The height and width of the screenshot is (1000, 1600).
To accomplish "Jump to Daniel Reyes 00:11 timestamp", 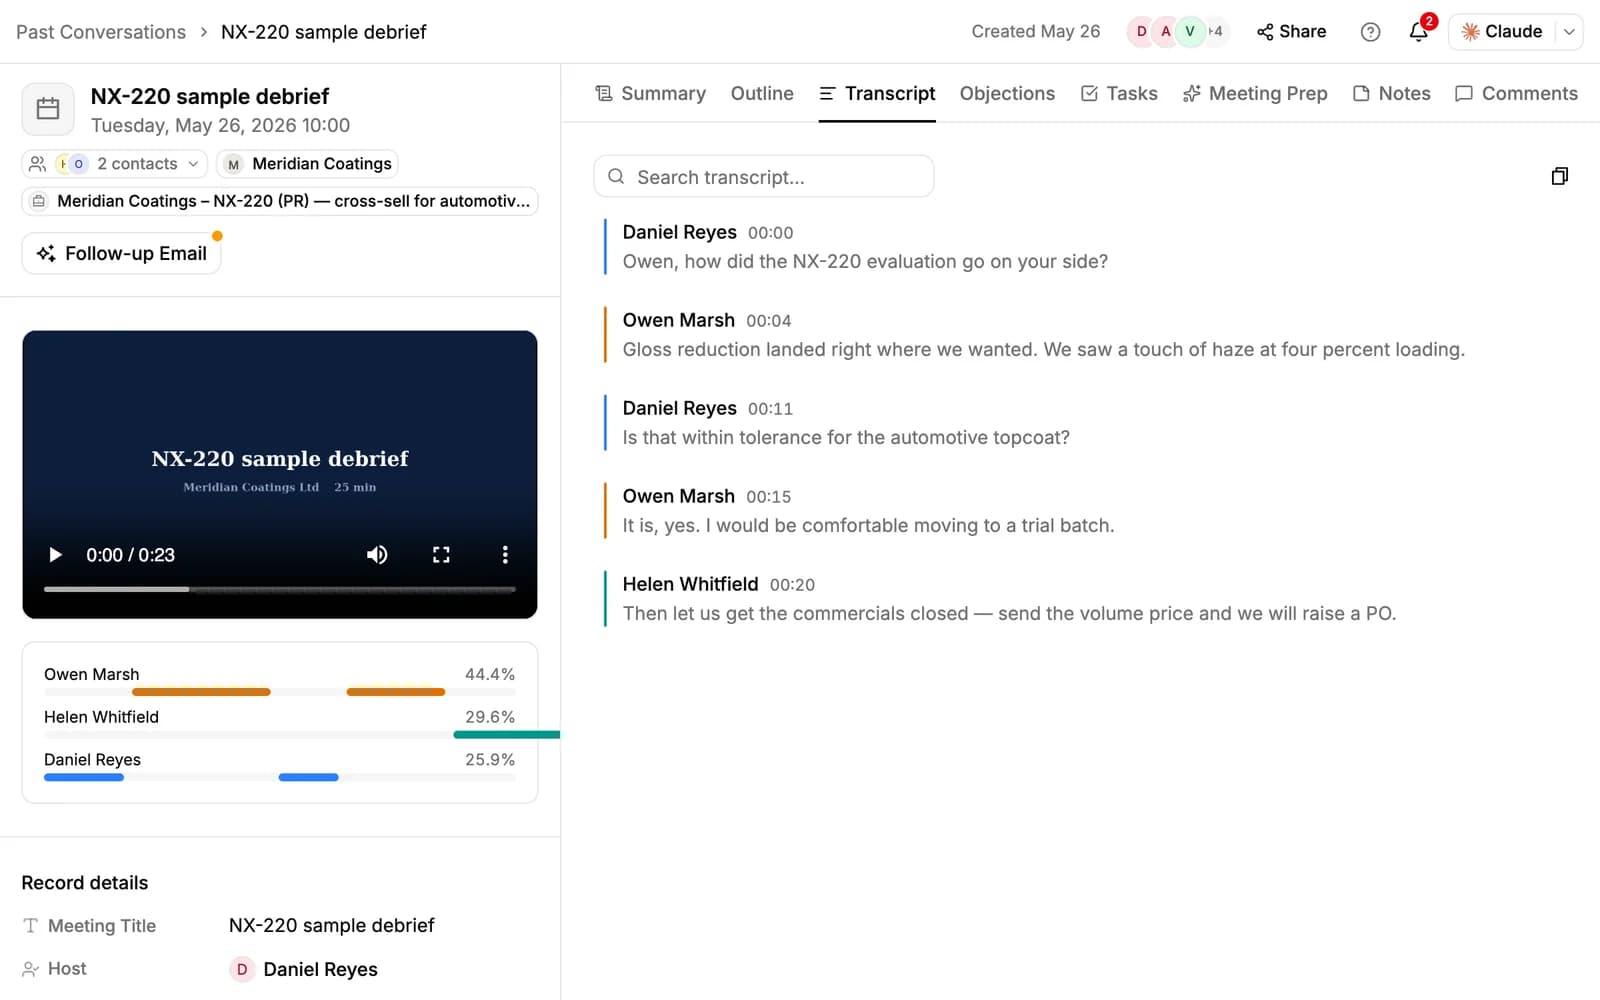I will pos(770,409).
